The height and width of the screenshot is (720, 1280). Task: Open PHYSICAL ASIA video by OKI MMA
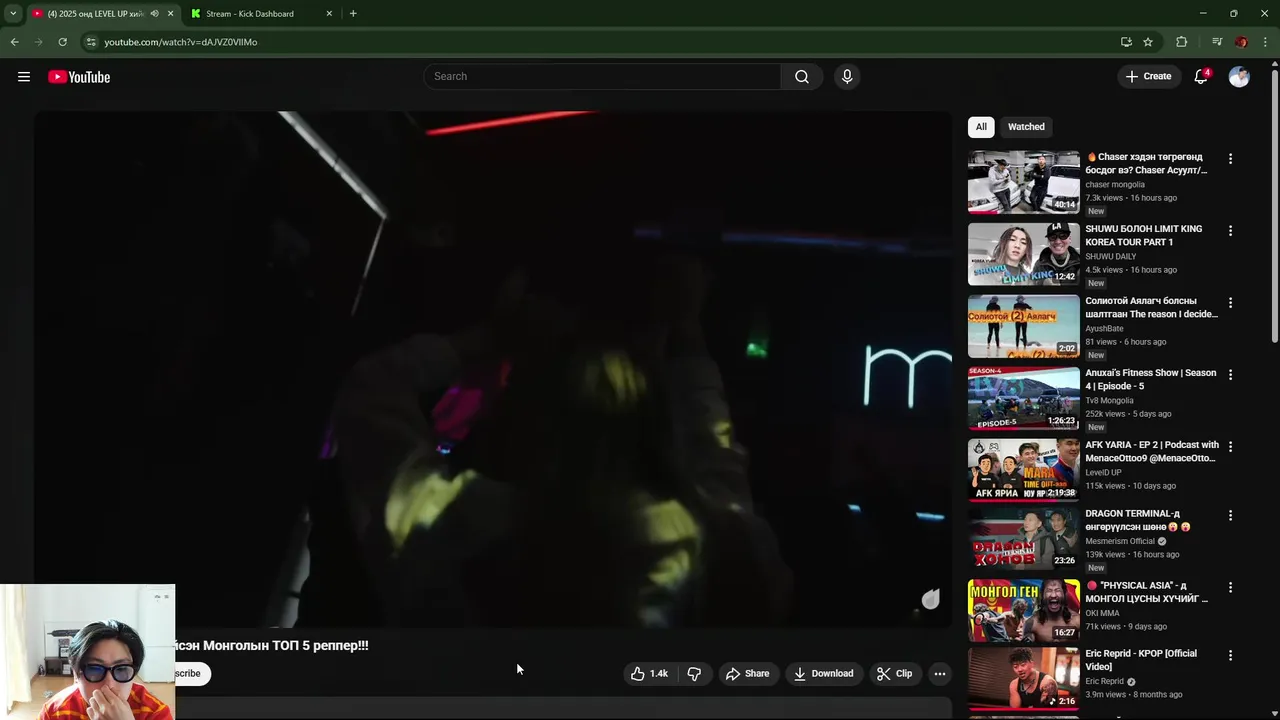(x=1147, y=592)
